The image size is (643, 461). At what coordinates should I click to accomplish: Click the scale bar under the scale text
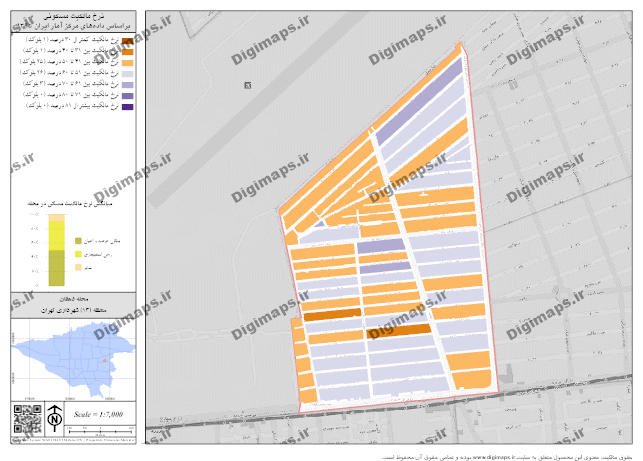coord(100,431)
